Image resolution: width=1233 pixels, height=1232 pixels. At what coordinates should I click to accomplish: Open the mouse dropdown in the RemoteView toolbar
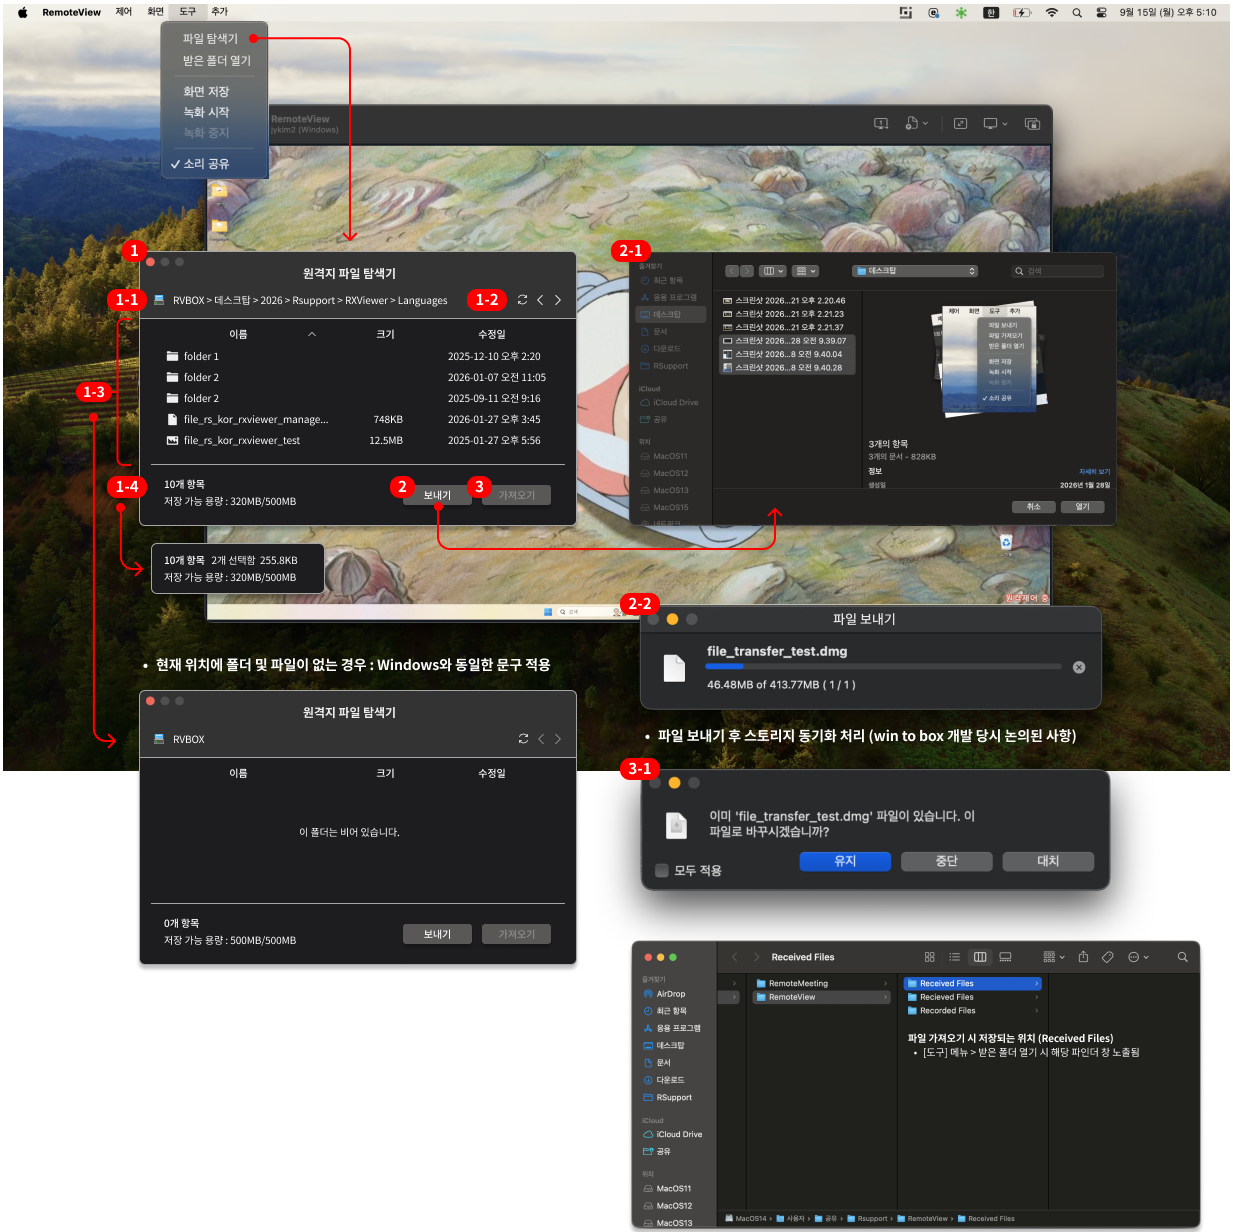point(917,124)
